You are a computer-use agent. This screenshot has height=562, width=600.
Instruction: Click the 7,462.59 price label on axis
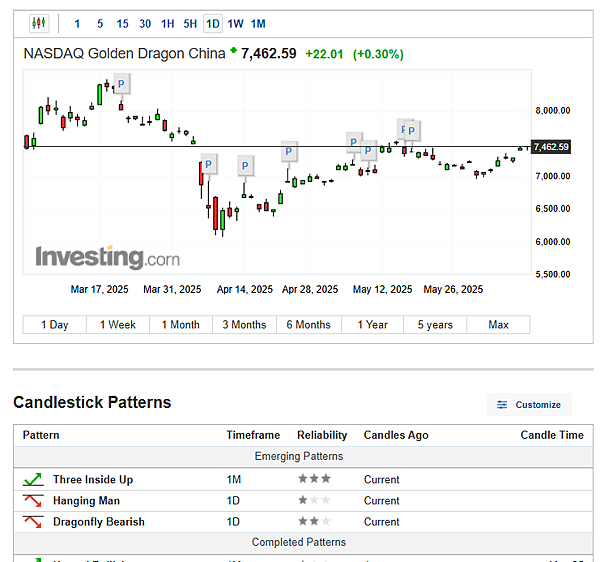[551, 148]
